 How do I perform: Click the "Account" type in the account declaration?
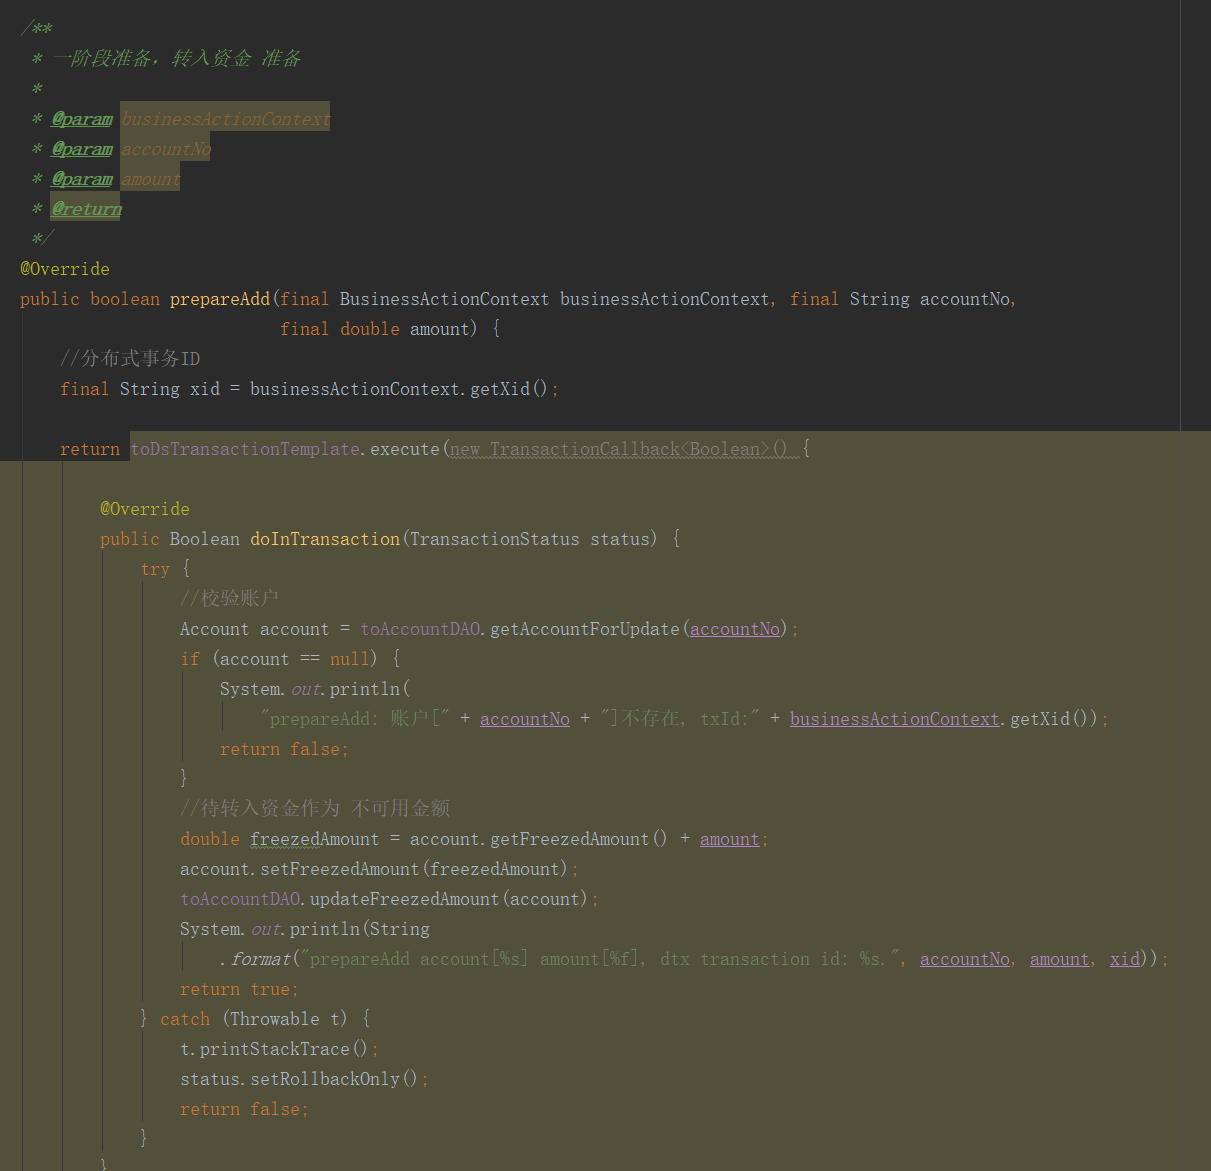tap(215, 629)
